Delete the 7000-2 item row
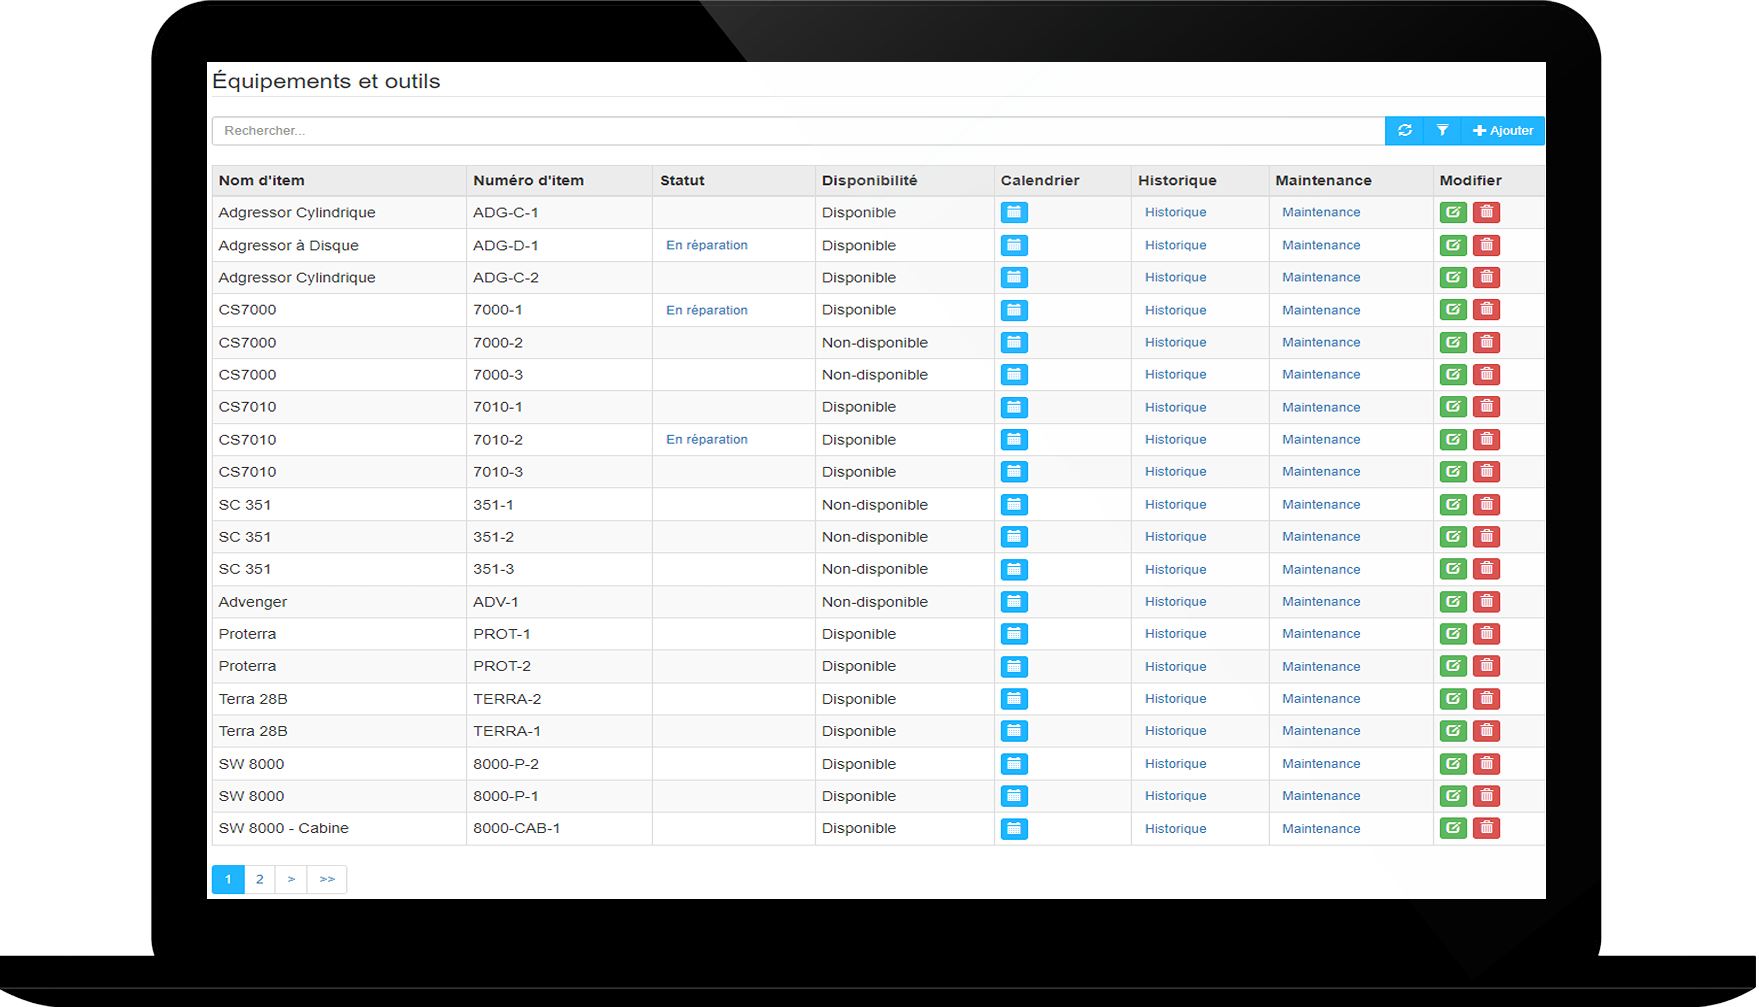Image resolution: width=1759 pixels, height=1007 pixels. click(1486, 342)
